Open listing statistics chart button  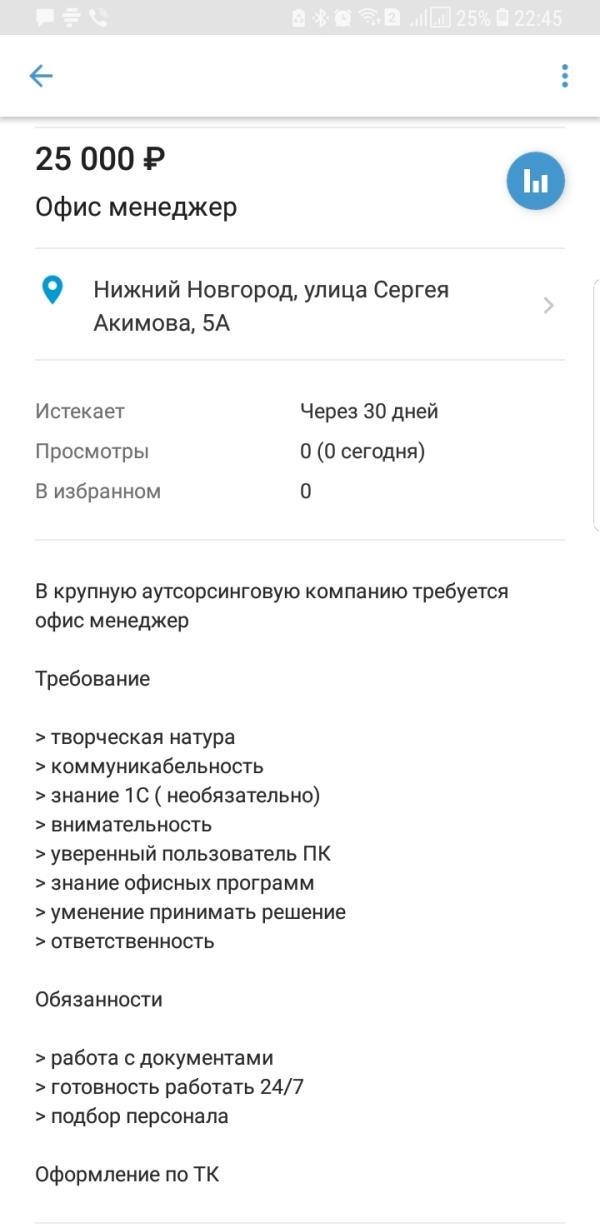click(x=536, y=181)
